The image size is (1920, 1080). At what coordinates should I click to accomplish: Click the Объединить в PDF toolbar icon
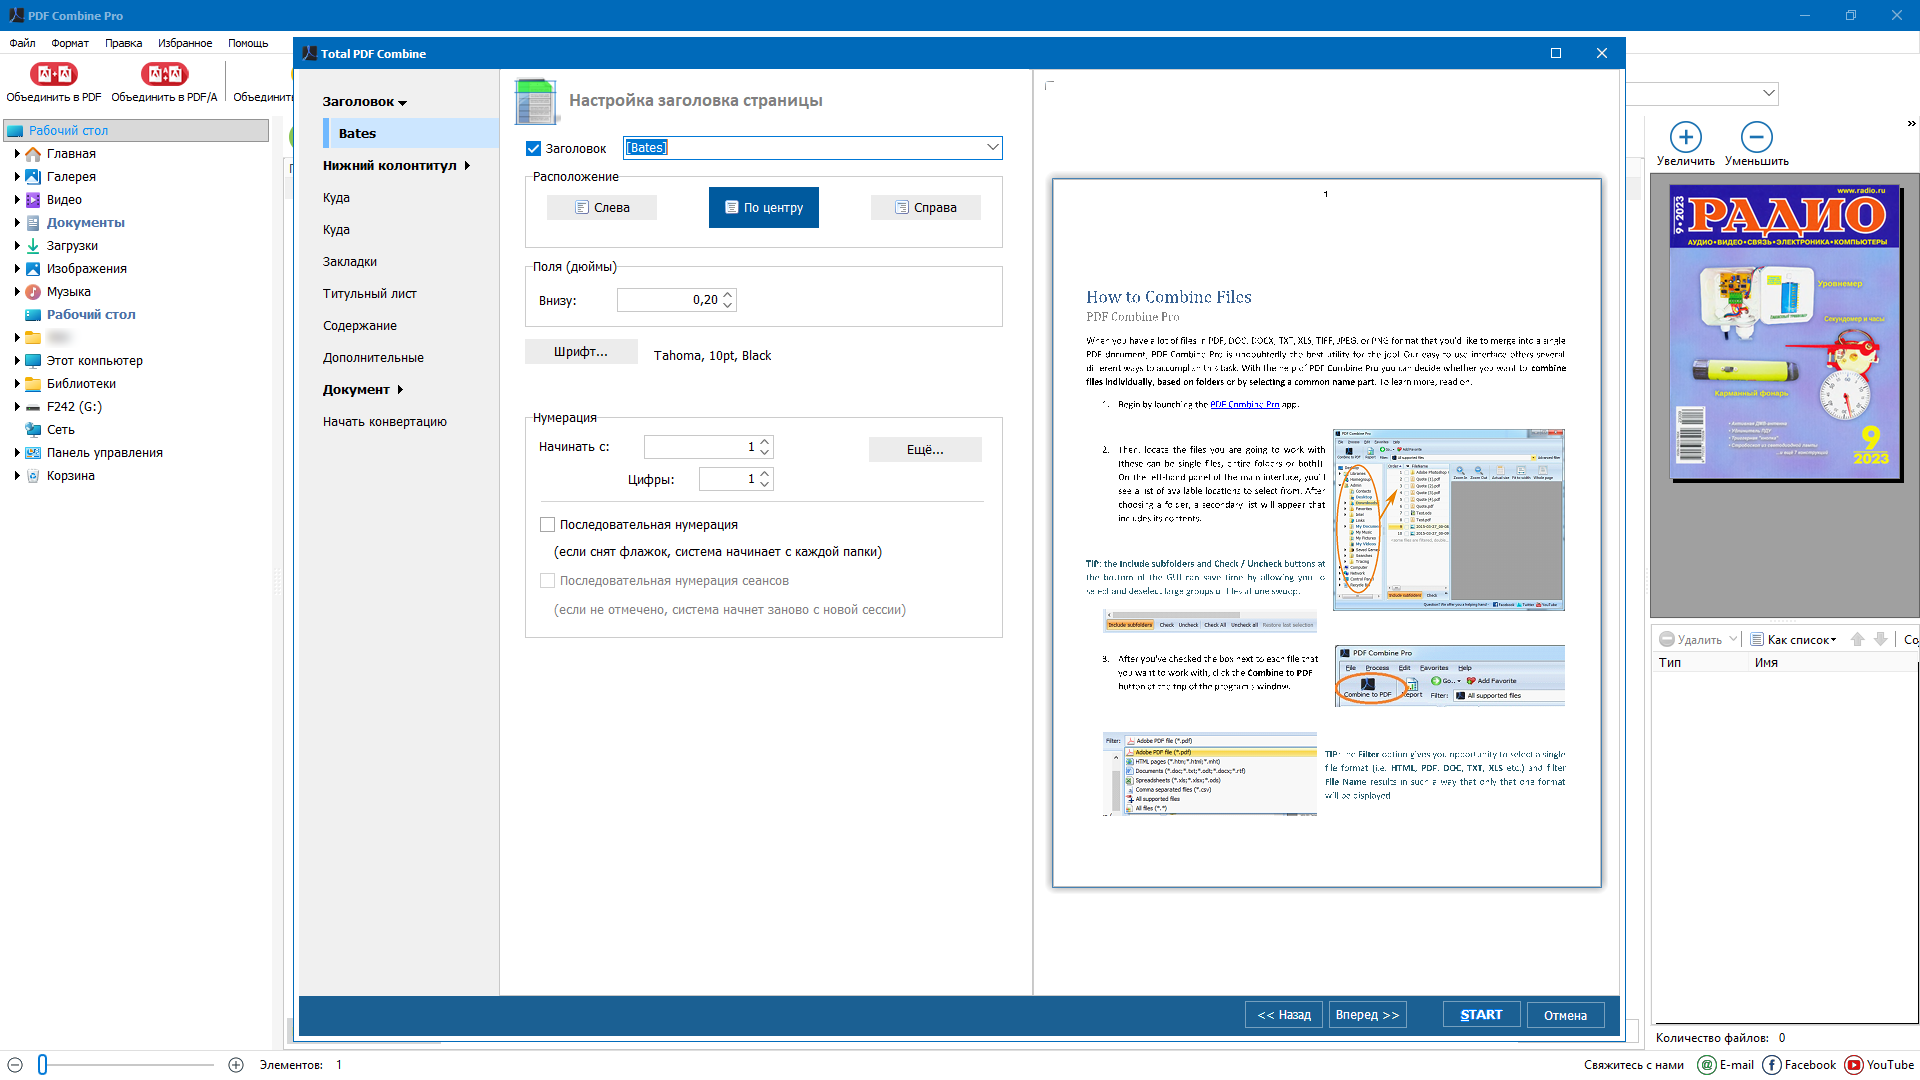click(x=53, y=75)
